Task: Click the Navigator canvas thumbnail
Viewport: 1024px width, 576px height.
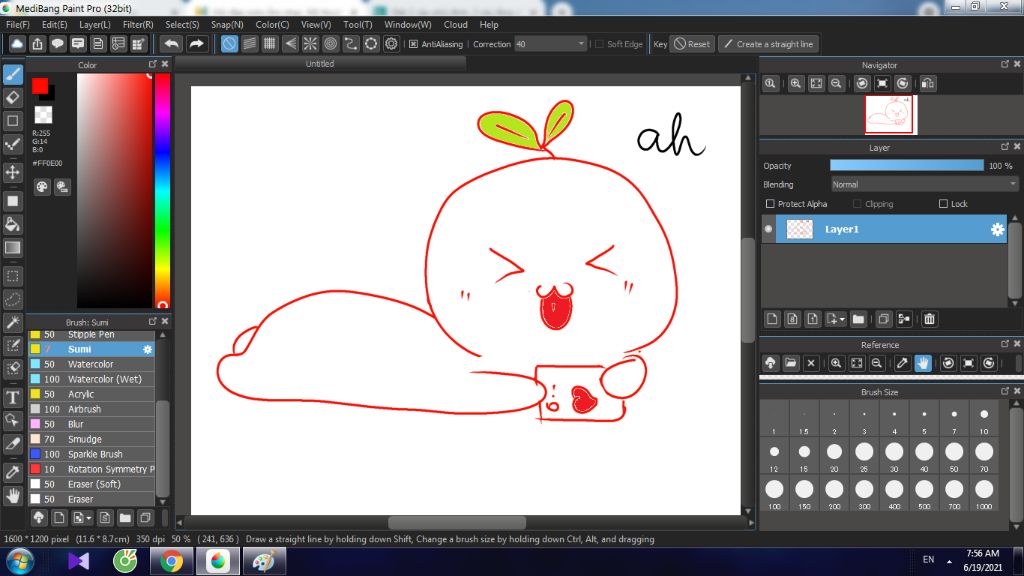Action: coord(889,115)
